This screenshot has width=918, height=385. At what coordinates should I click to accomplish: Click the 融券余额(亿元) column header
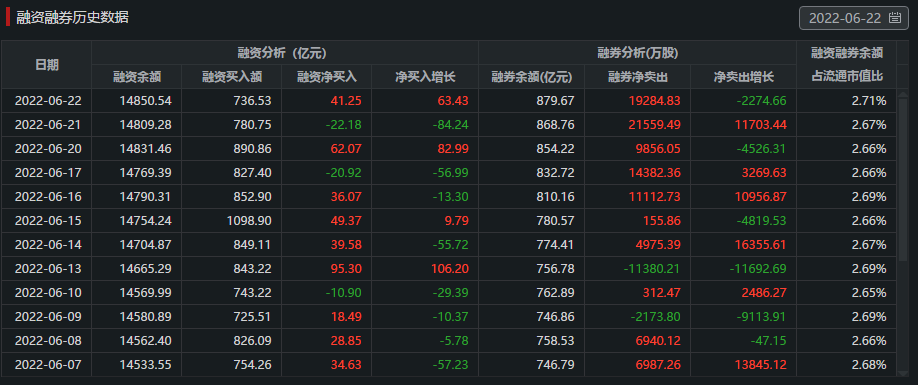click(x=531, y=77)
